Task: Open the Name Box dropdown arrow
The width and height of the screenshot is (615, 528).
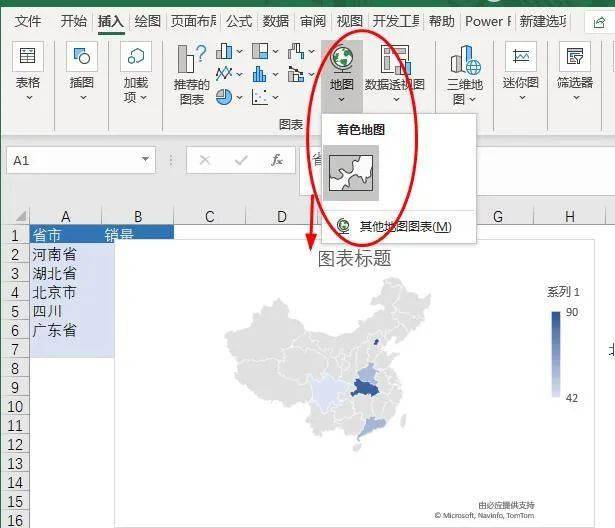Action: [x=146, y=159]
